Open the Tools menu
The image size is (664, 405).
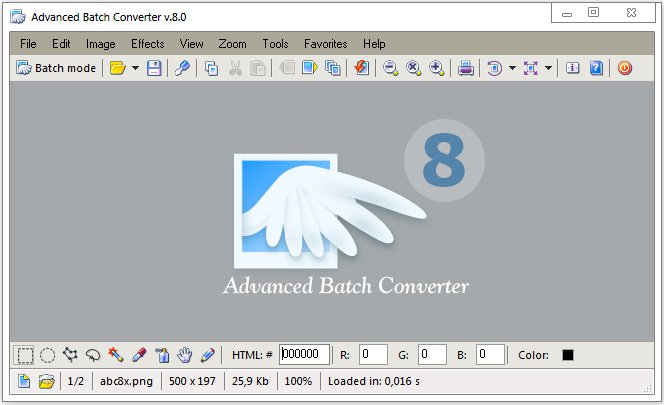tap(275, 44)
